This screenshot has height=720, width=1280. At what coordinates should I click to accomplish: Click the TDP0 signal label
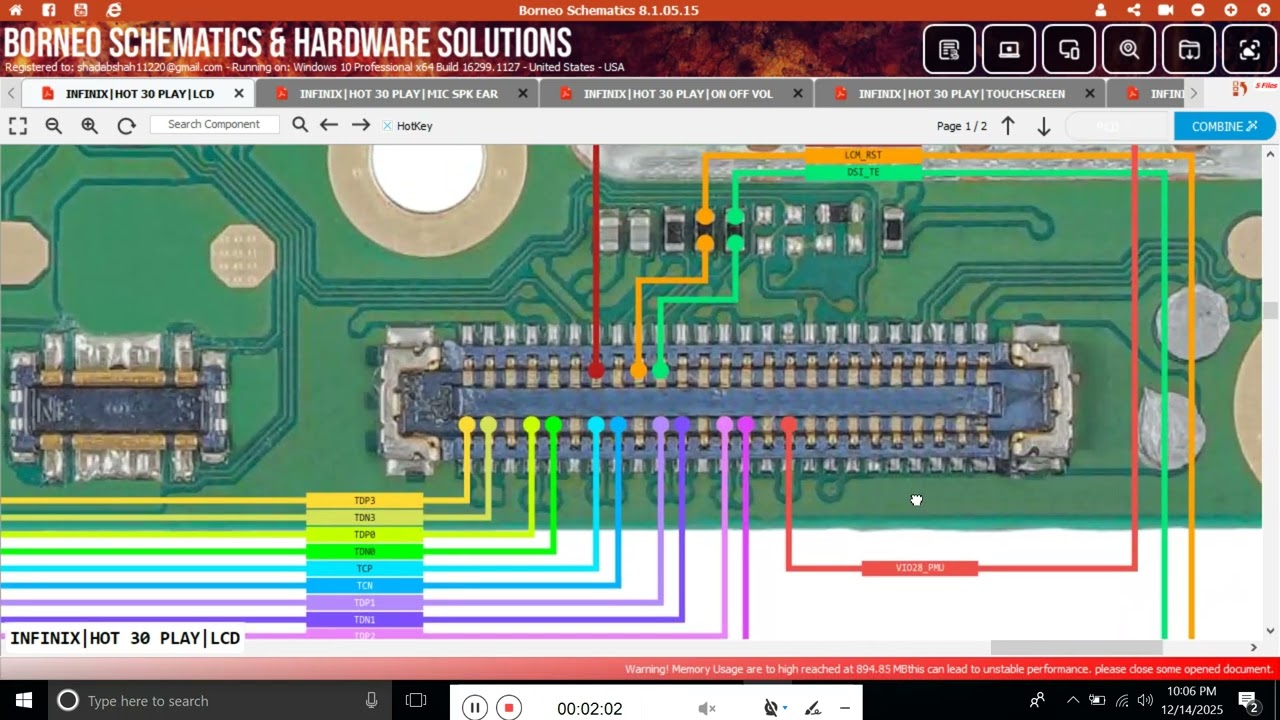364,534
